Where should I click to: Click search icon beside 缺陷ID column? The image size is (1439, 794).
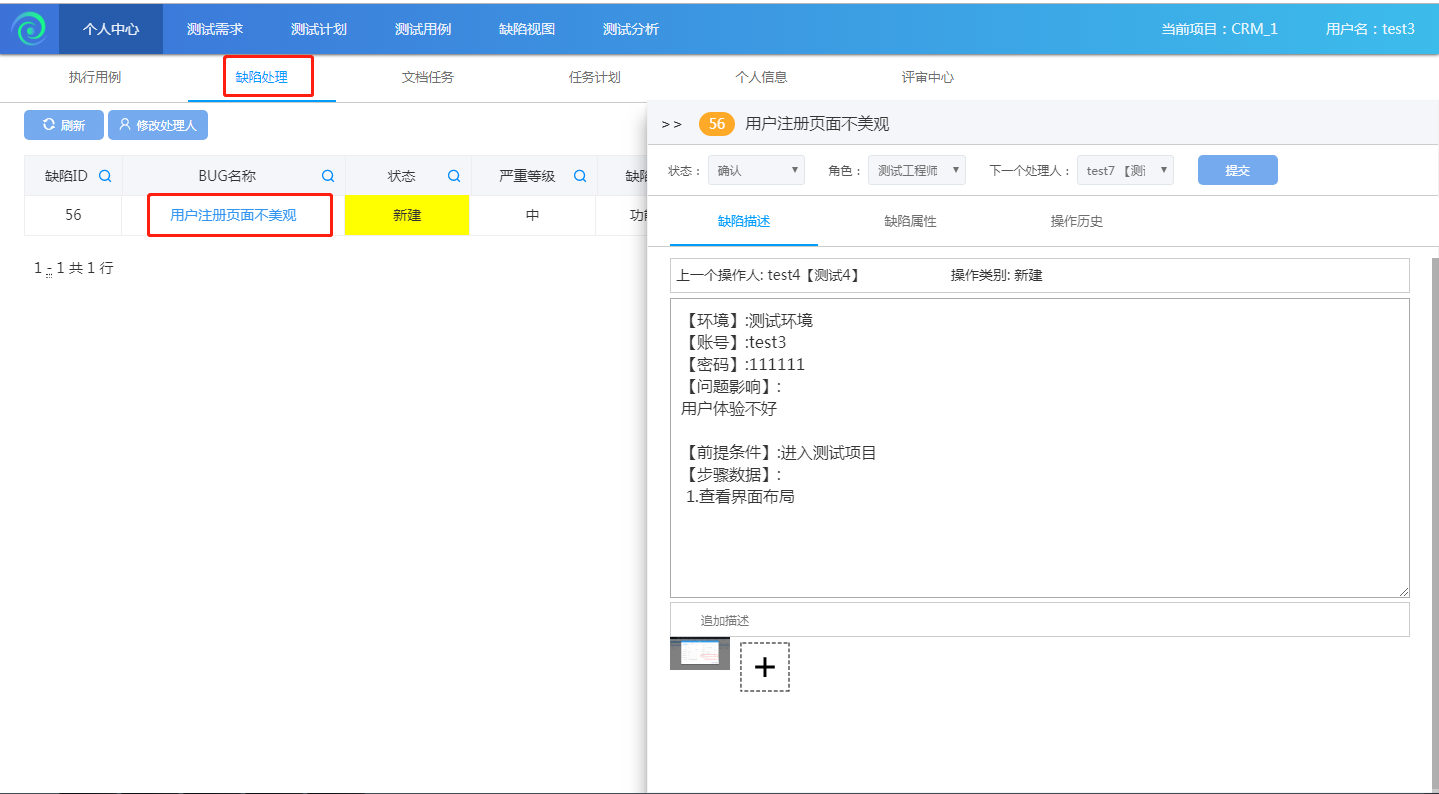click(x=105, y=176)
